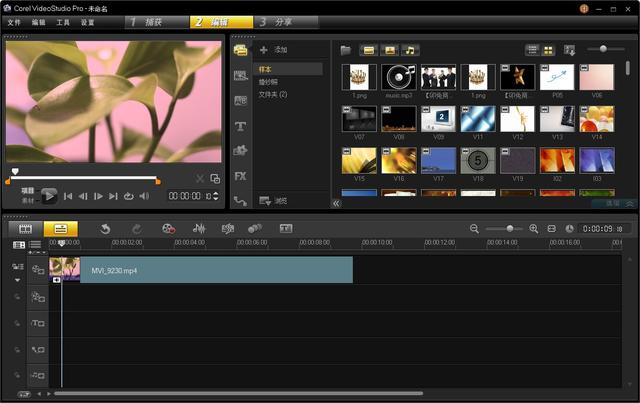The width and height of the screenshot is (640, 403).
Task: Open the Auto Music icon
Action: pyautogui.click(x=228, y=229)
